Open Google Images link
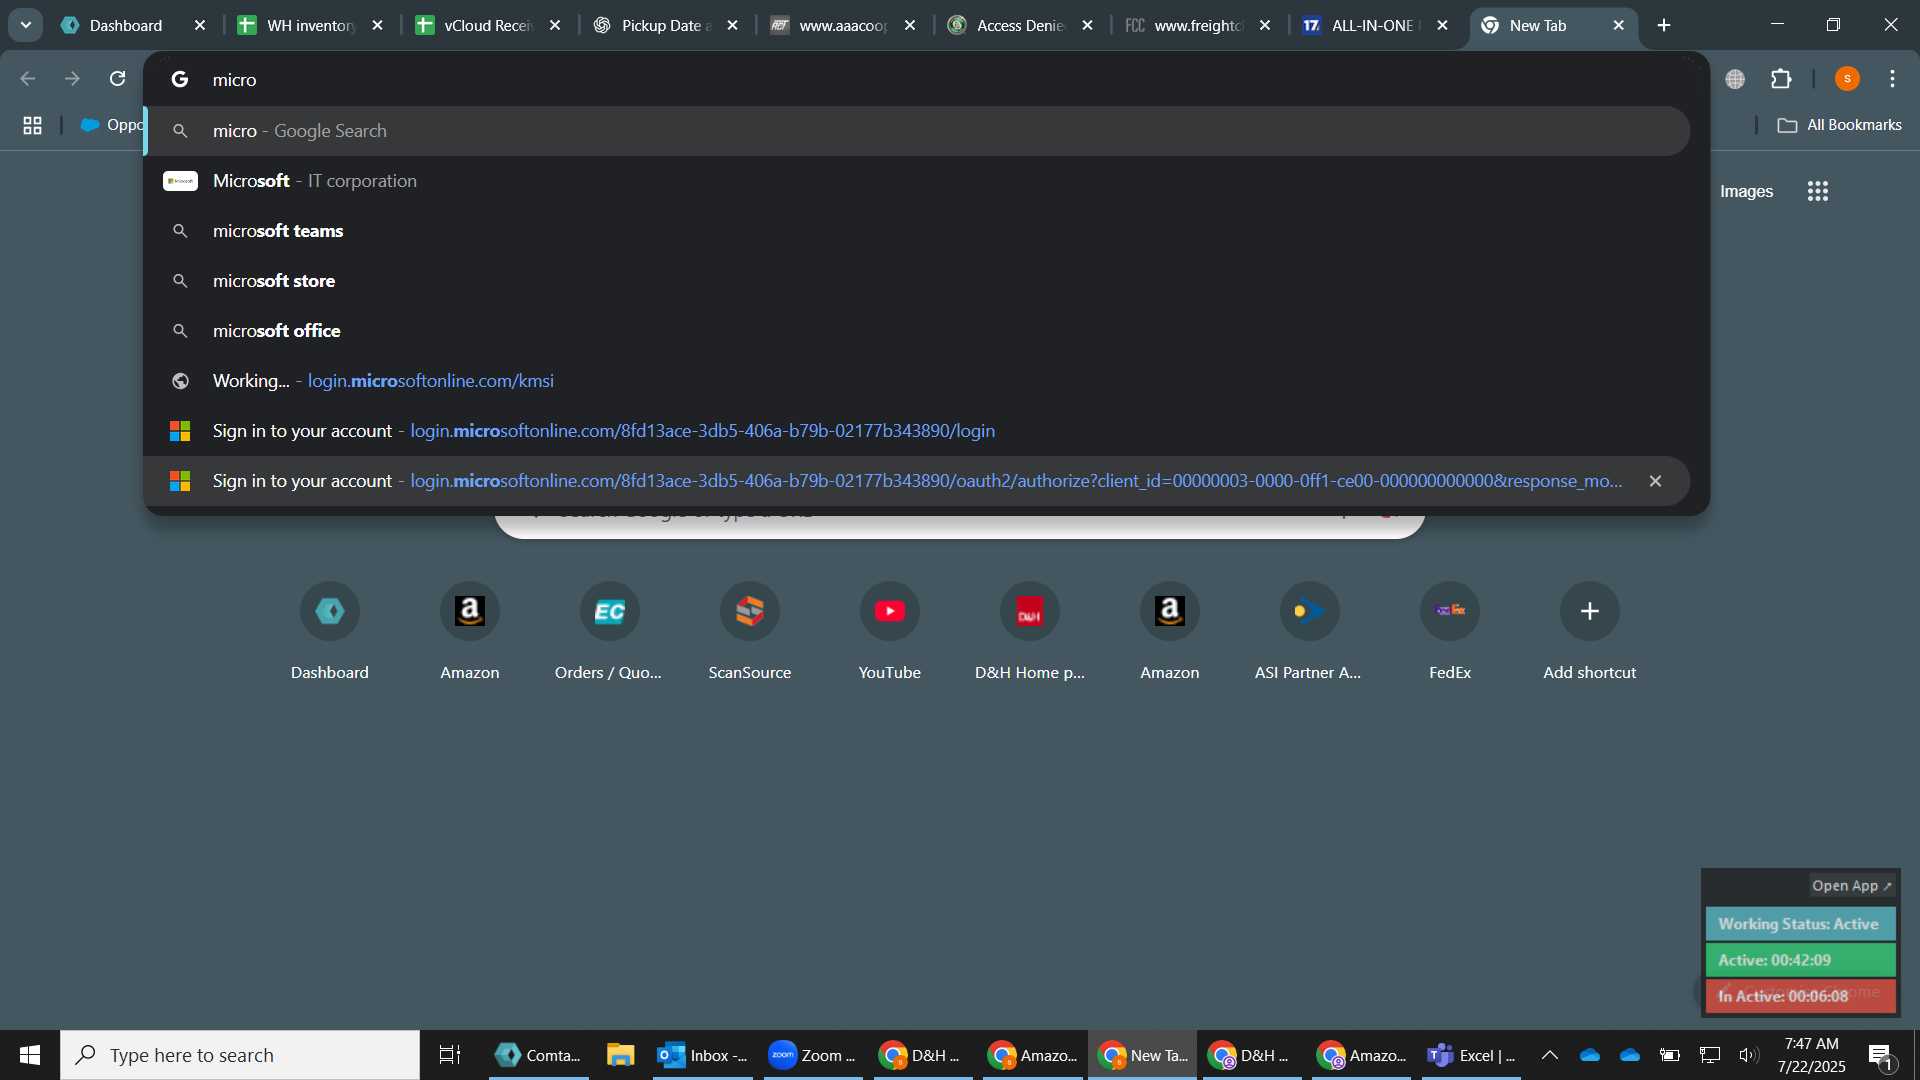The width and height of the screenshot is (1920, 1080). [1746, 191]
